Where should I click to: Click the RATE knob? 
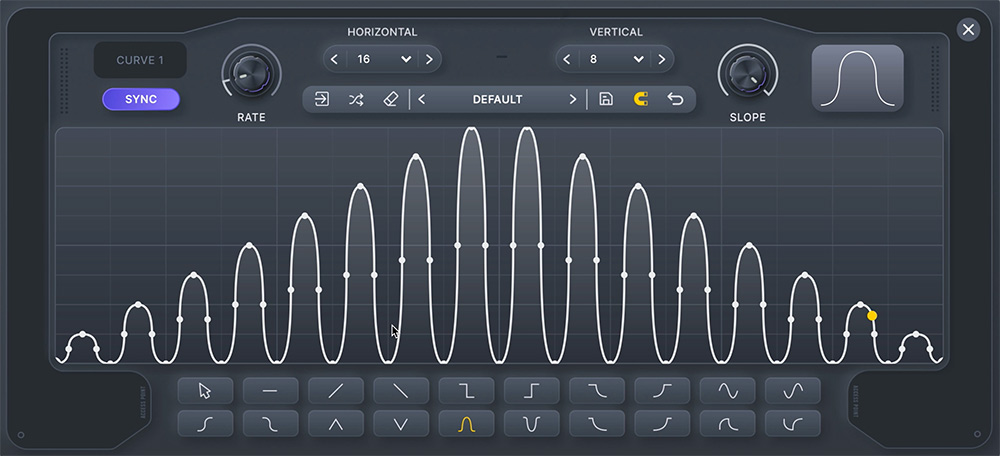pos(251,73)
